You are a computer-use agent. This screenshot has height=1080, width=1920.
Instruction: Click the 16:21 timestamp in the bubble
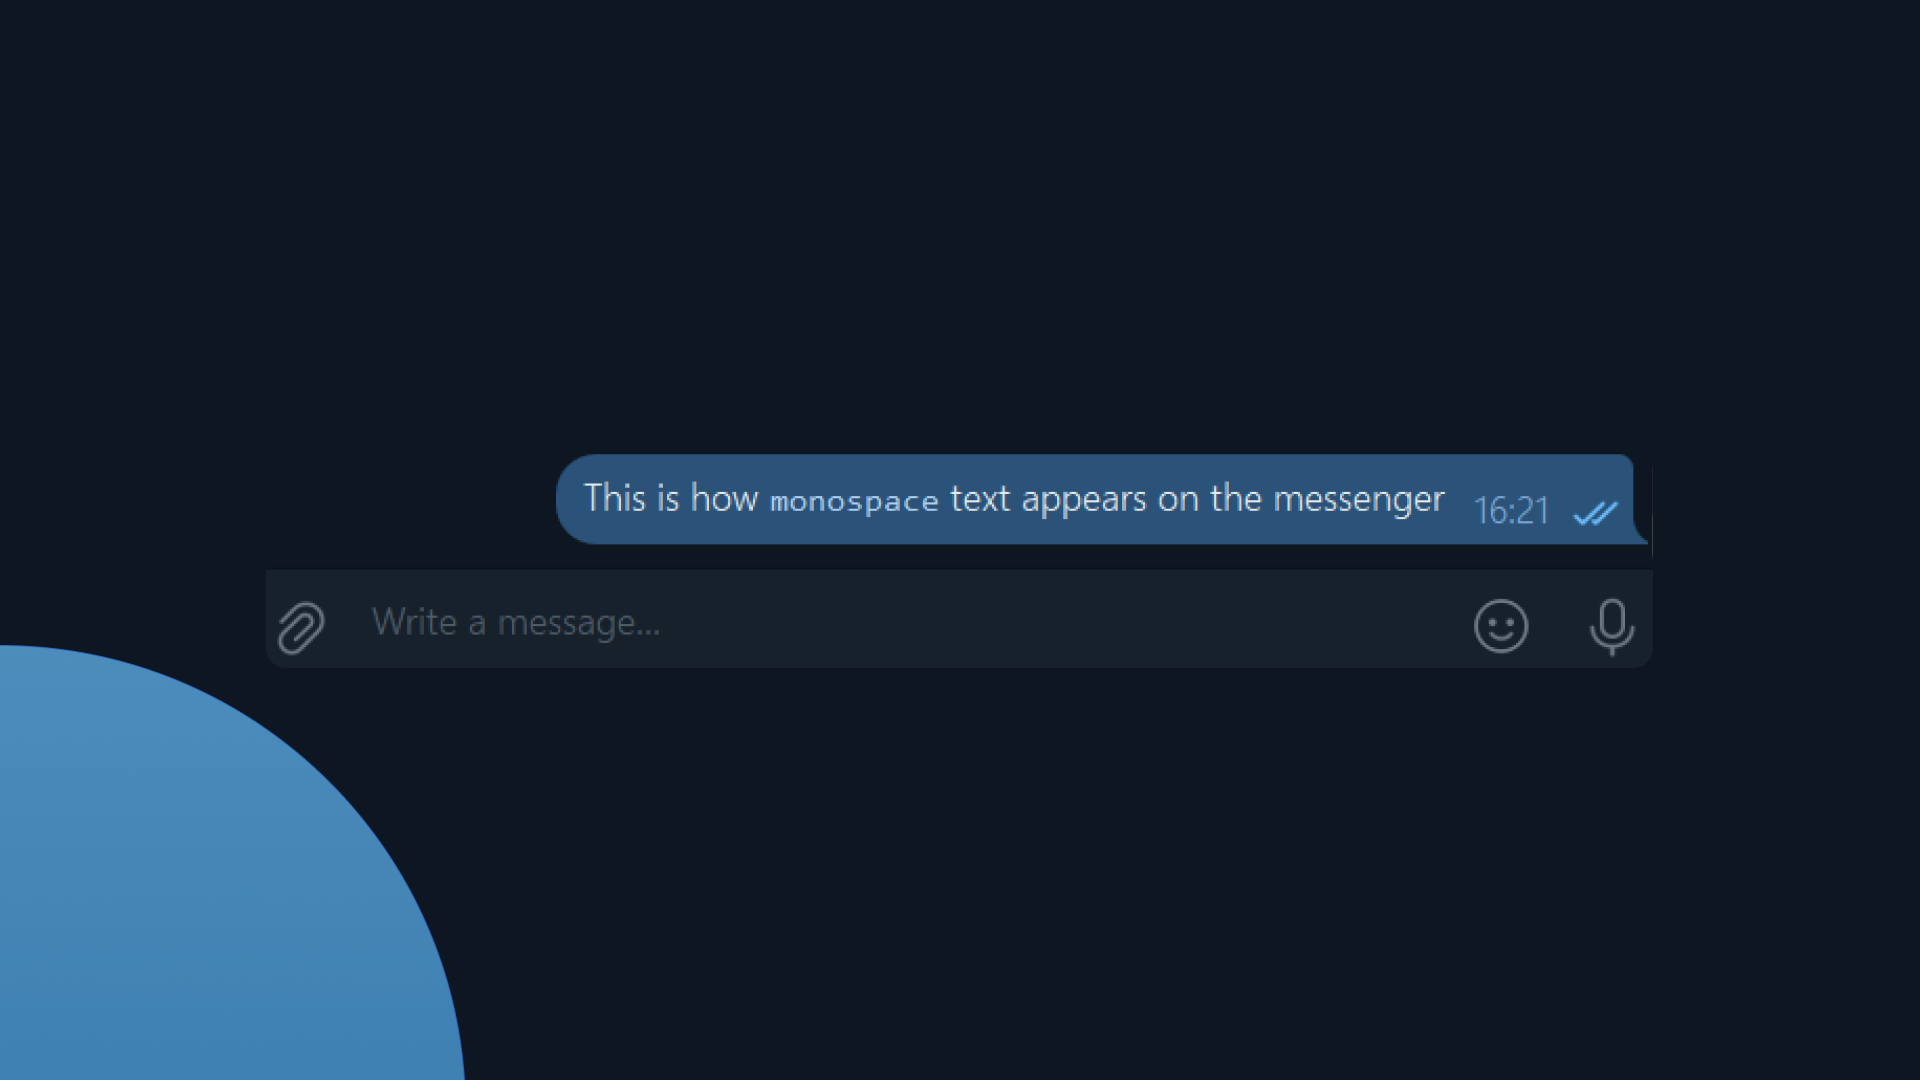point(1511,511)
